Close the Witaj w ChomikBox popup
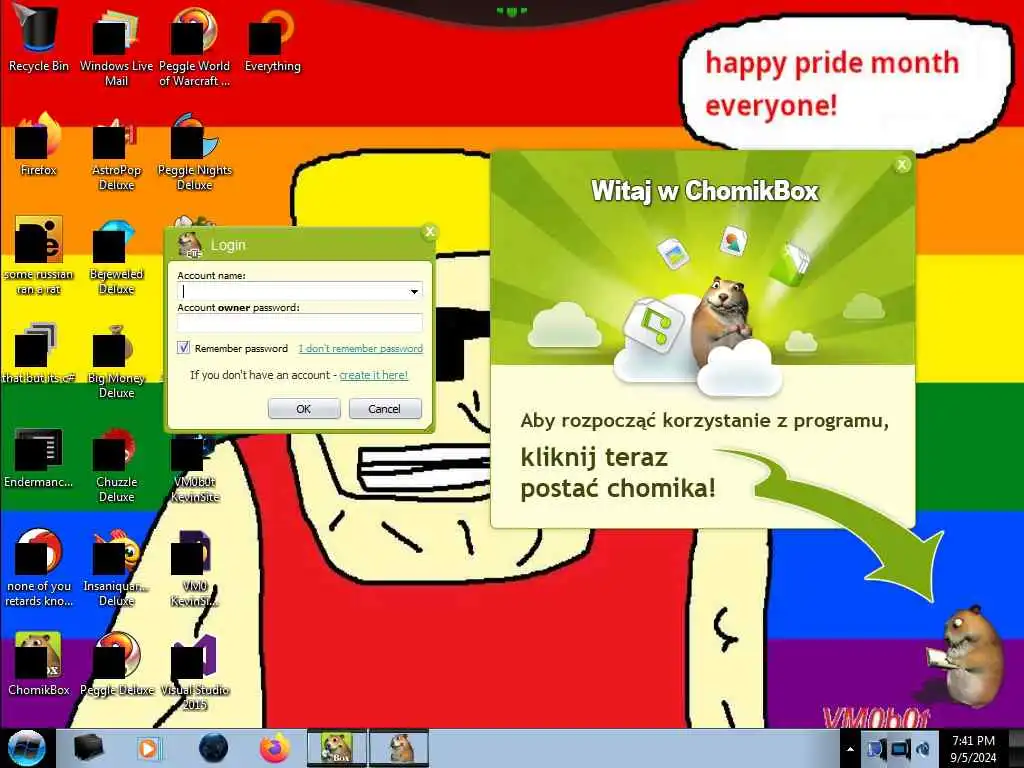The height and width of the screenshot is (768, 1024). tap(902, 165)
